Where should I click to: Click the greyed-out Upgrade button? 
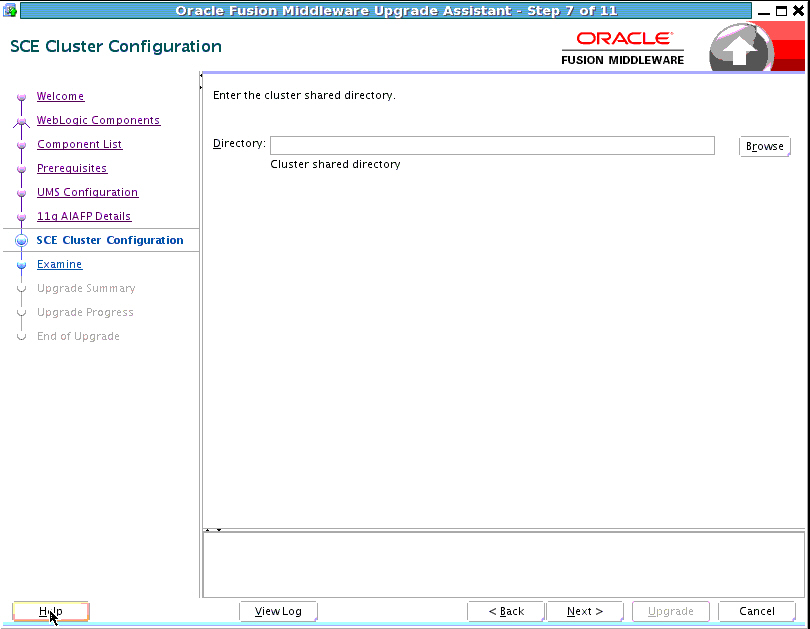pos(671,611)
